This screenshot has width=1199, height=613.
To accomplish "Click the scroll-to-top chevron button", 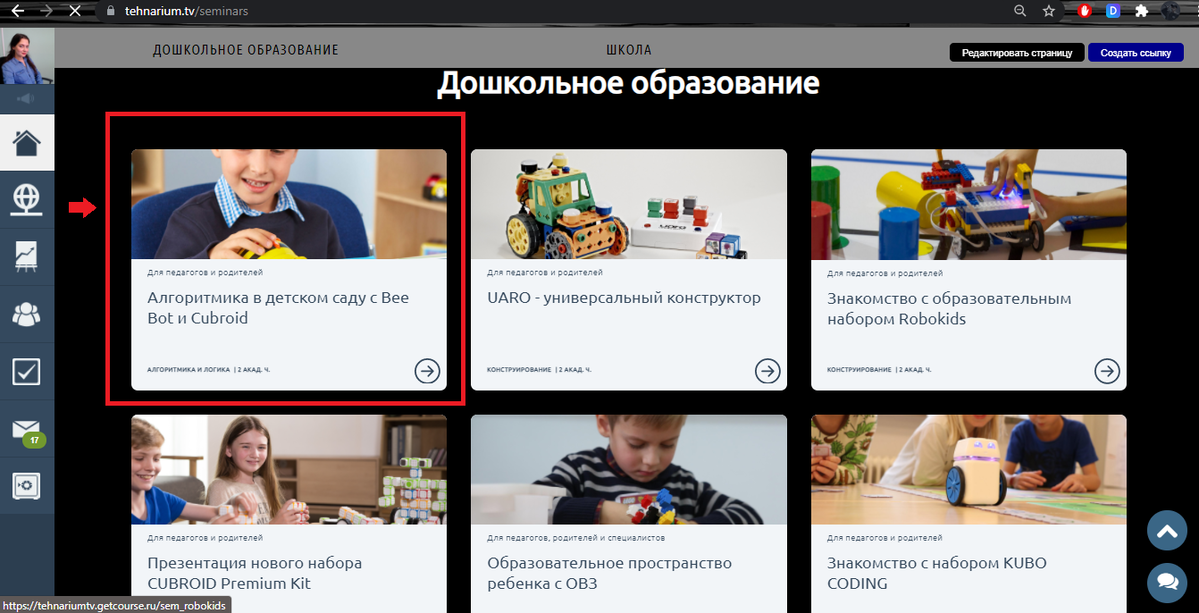I will 1167,530.
